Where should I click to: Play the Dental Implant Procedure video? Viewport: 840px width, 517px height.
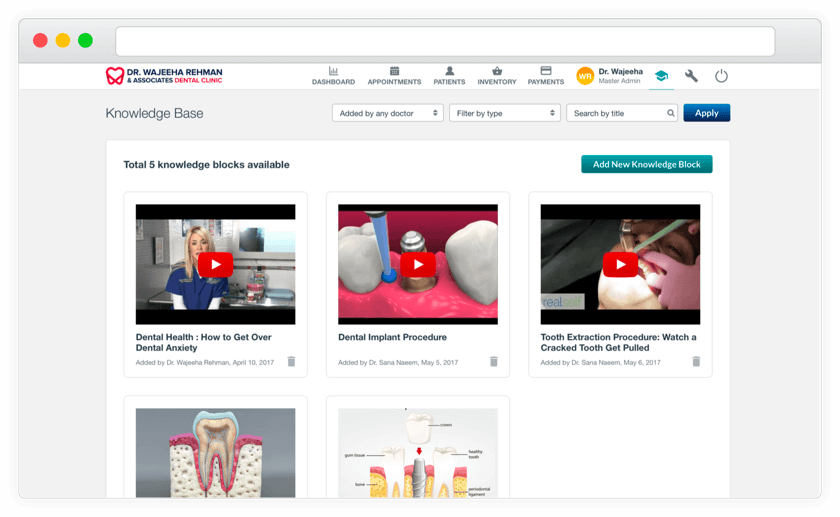[x=418, y=264]
